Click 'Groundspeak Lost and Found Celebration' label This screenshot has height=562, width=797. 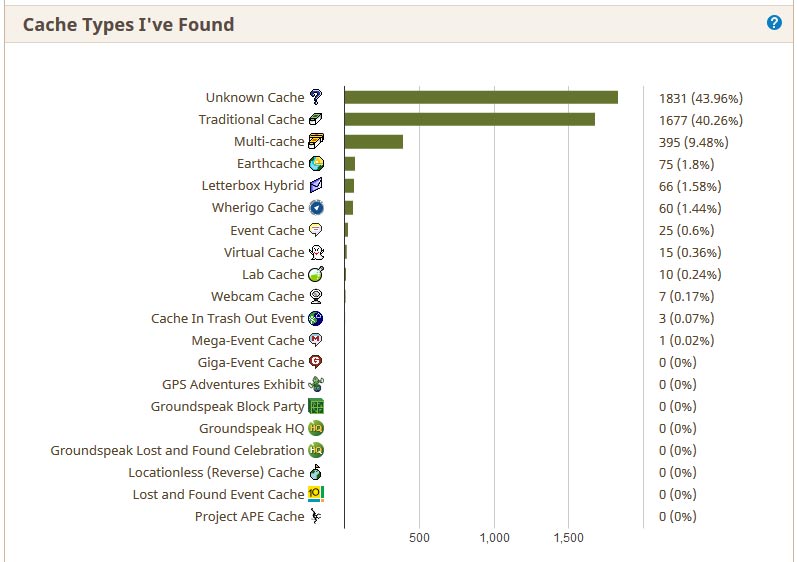[177, 451]
